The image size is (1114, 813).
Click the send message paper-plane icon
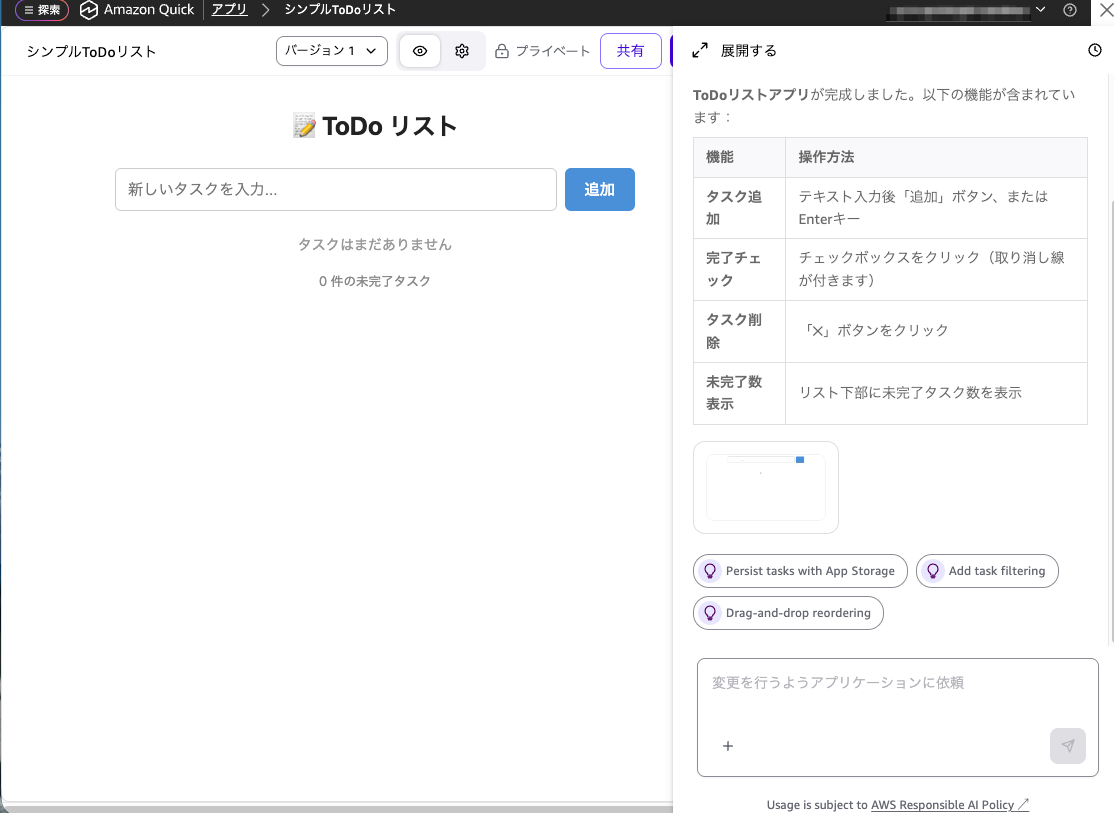(x=1067, y=746)
